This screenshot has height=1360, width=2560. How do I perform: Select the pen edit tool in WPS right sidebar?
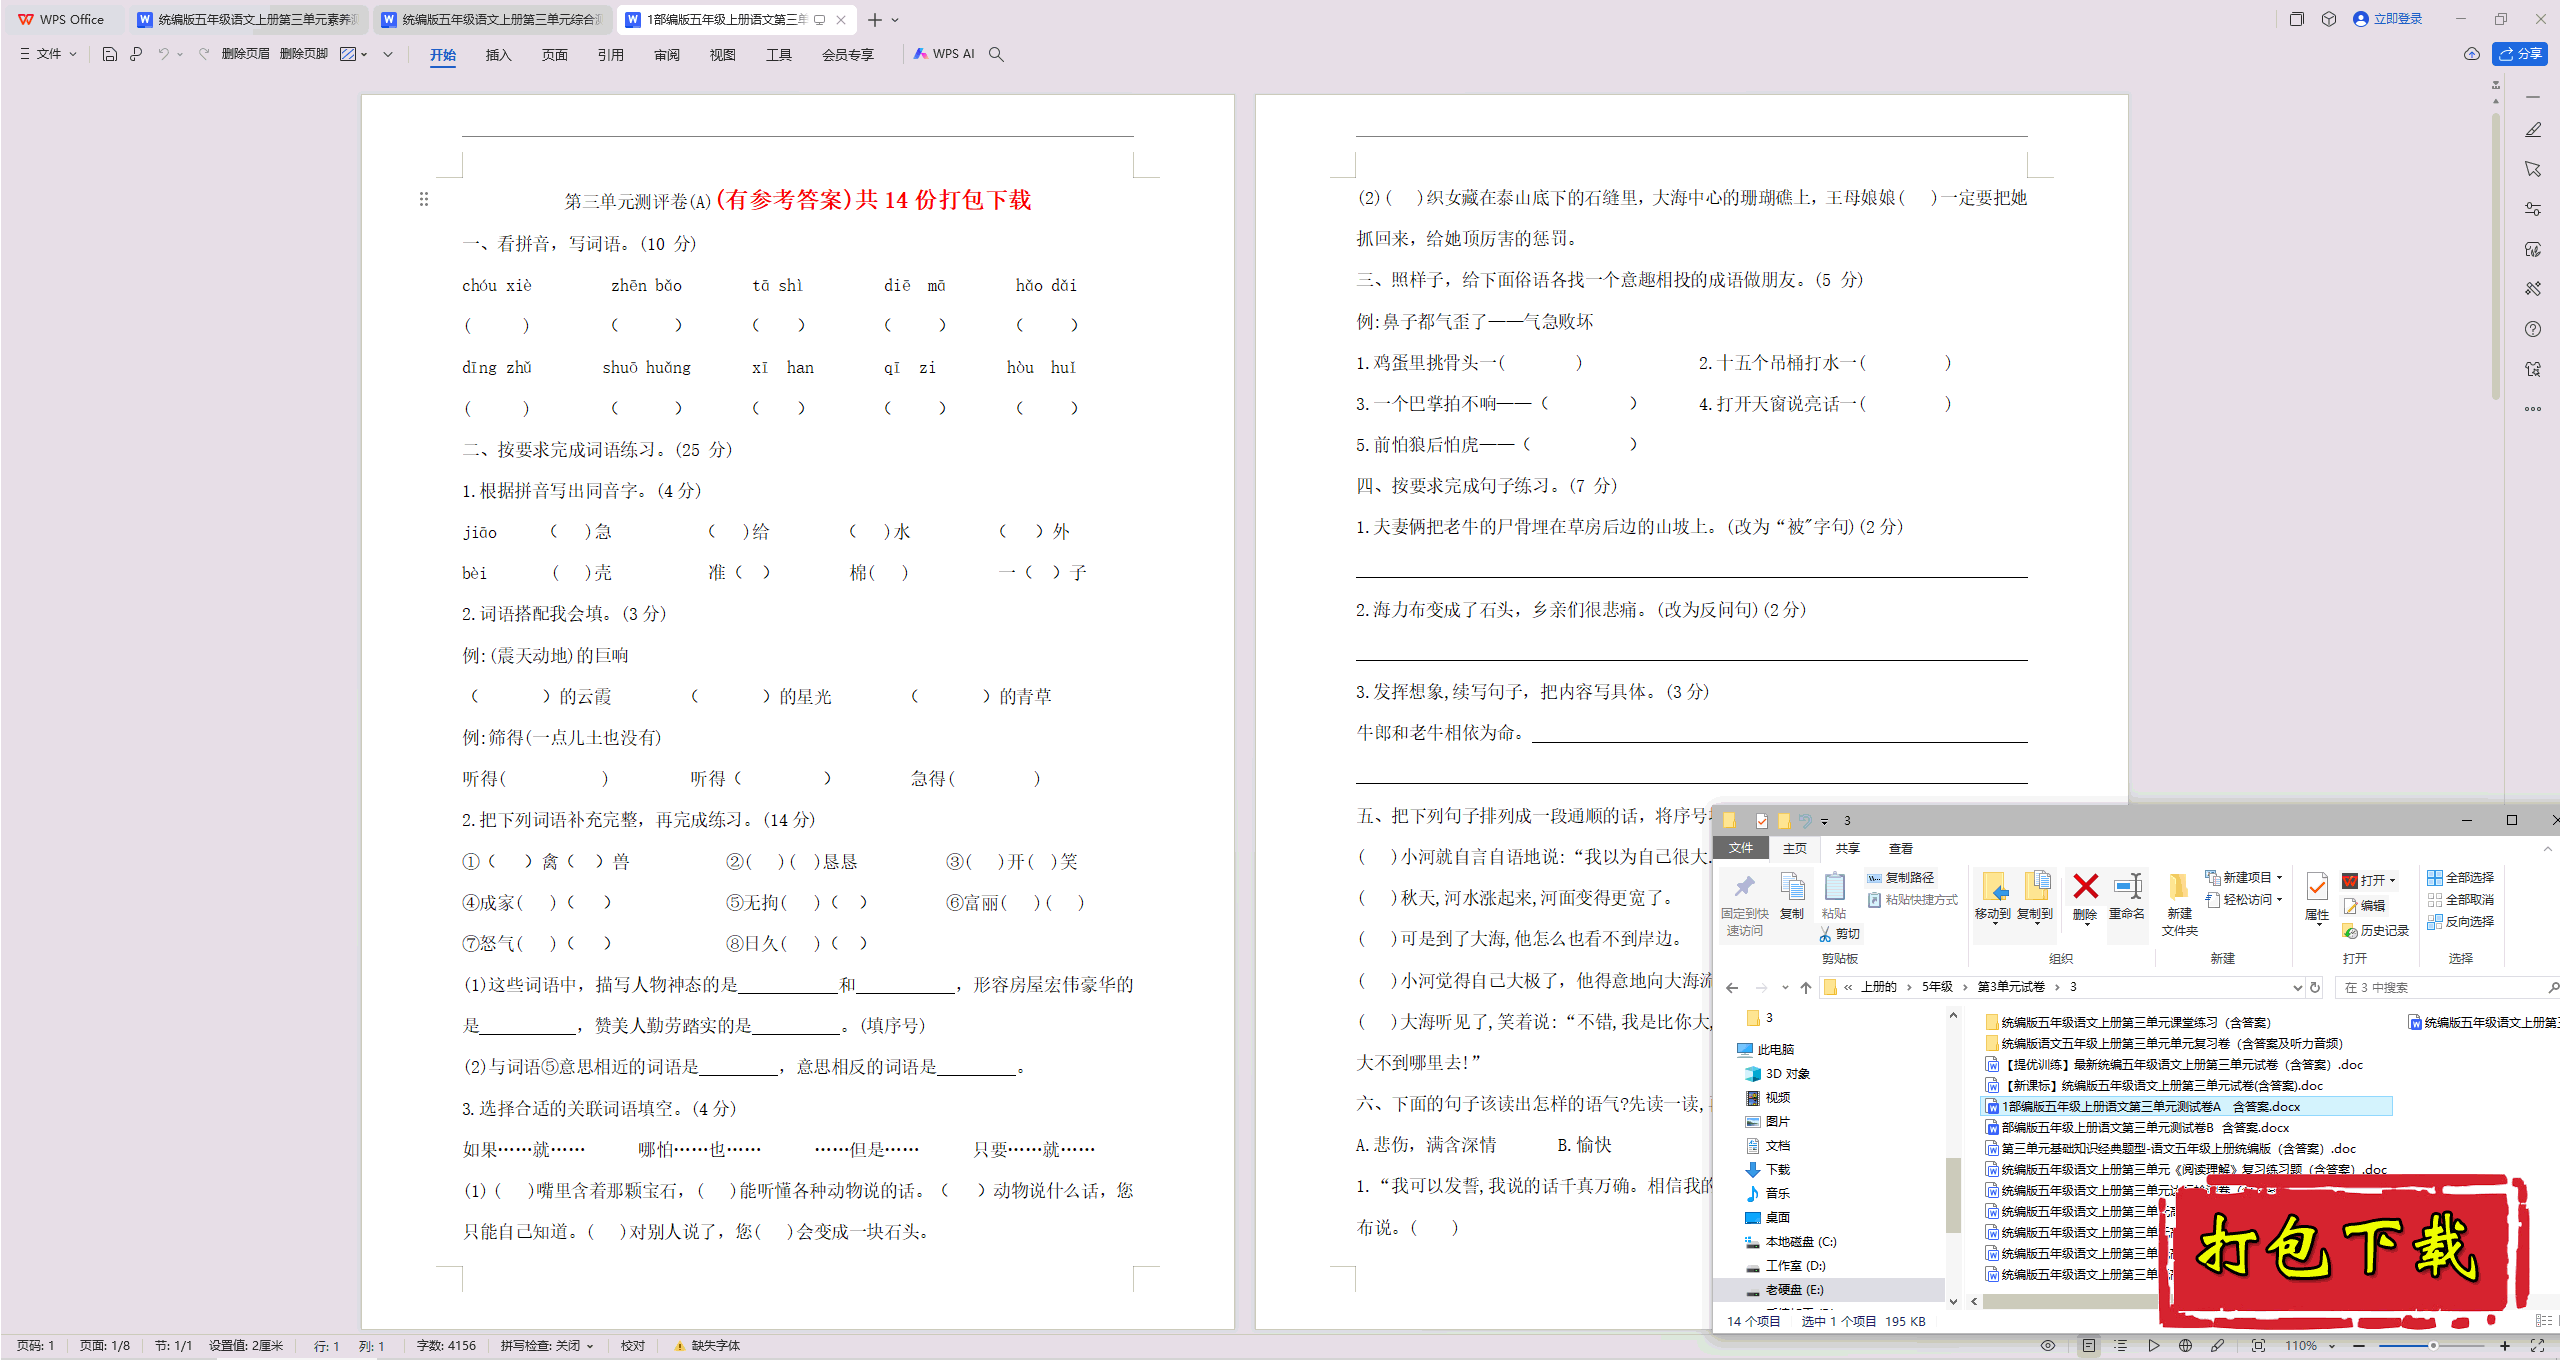coord(2533,130)
